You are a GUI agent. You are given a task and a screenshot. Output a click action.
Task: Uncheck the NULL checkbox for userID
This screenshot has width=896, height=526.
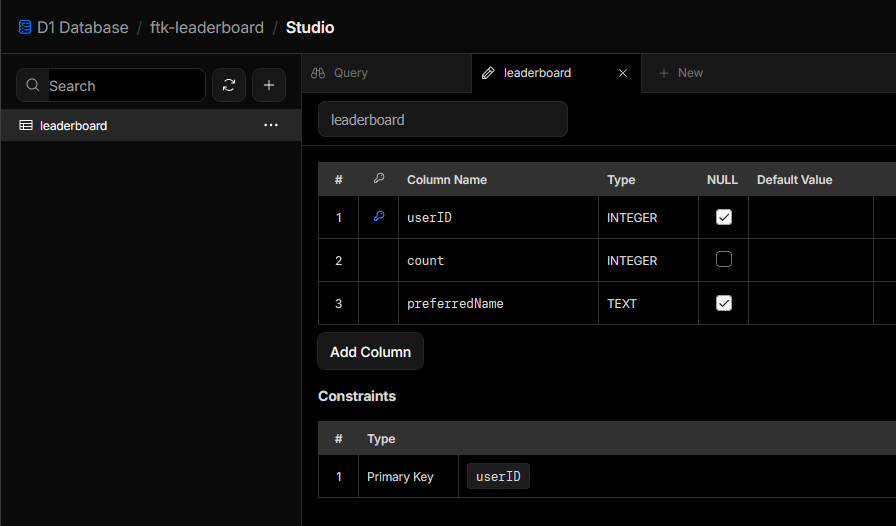[724, 217]
